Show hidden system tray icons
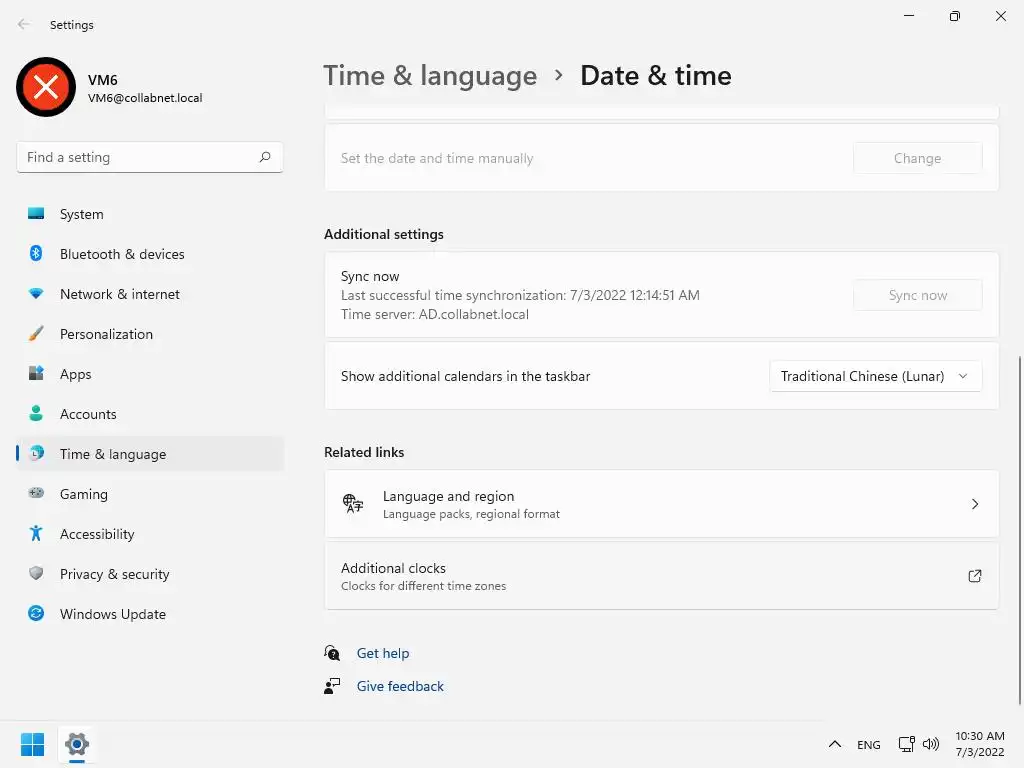Viewport: 1024px width, 768px height. 834,744
